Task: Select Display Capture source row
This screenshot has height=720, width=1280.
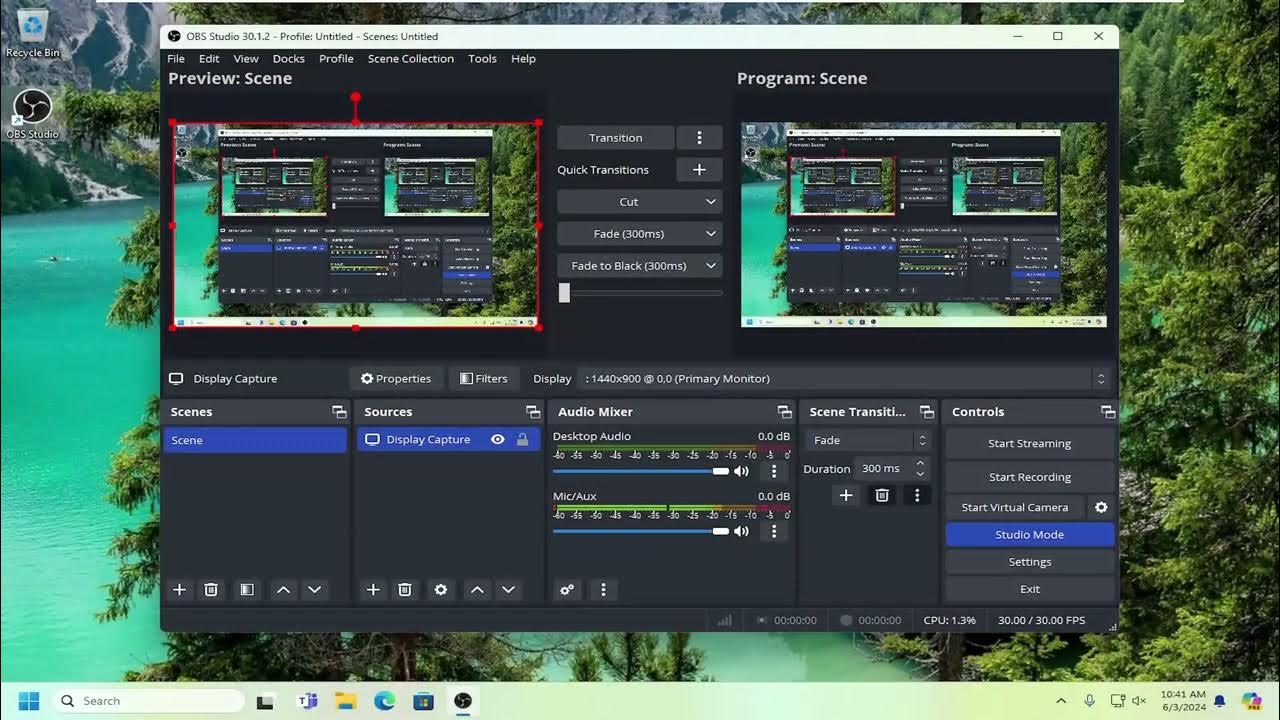Action: point(449,440)
